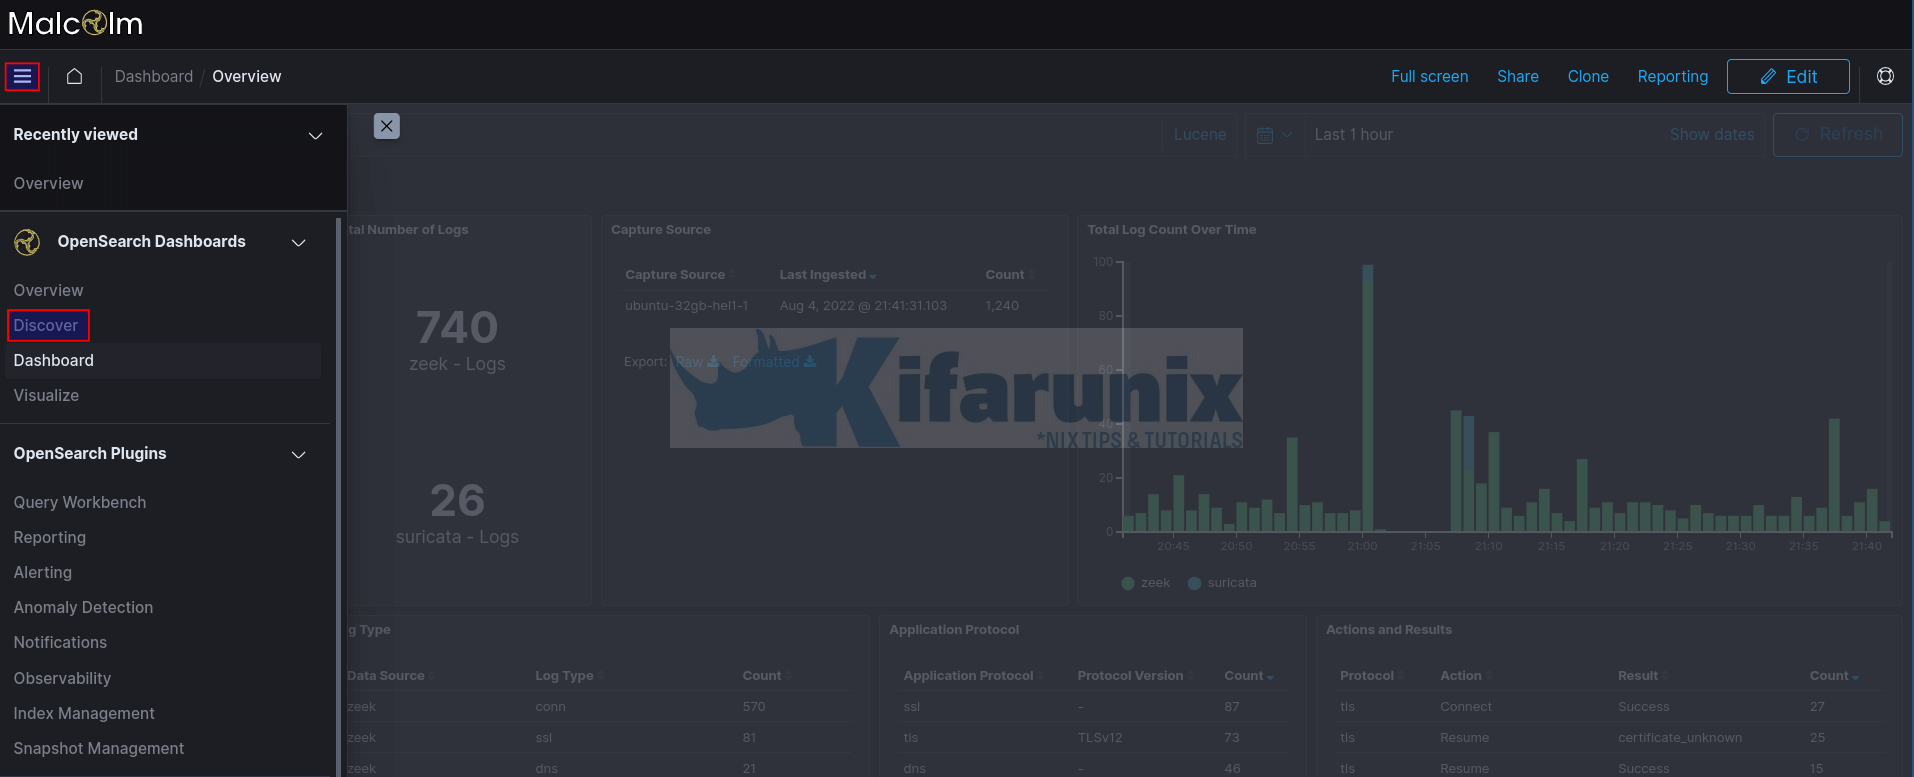Open Snapshot Management plugin
This screenshot has width=1914, height=777.
99,749
